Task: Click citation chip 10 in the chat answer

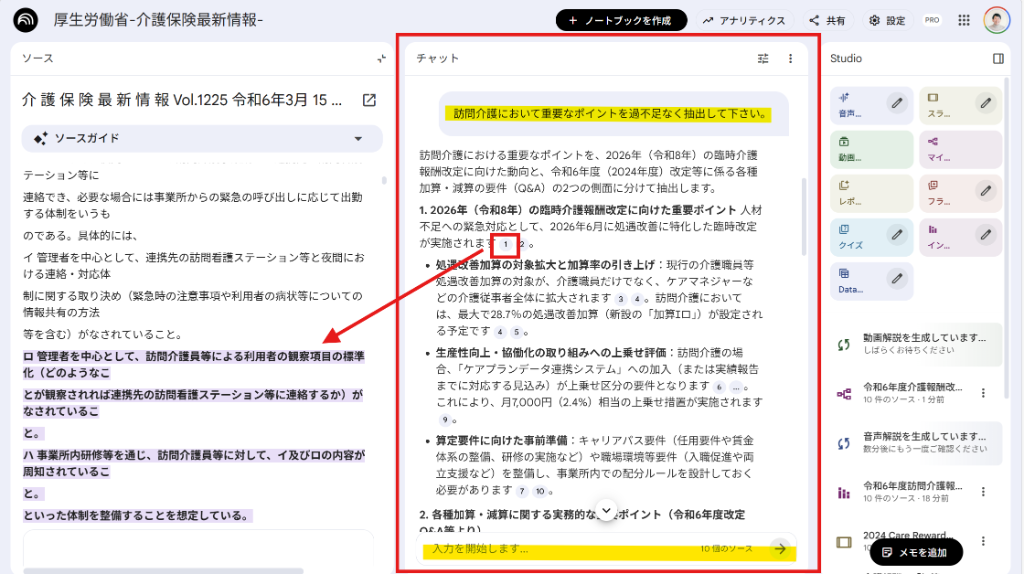Action: coord(540,491)
